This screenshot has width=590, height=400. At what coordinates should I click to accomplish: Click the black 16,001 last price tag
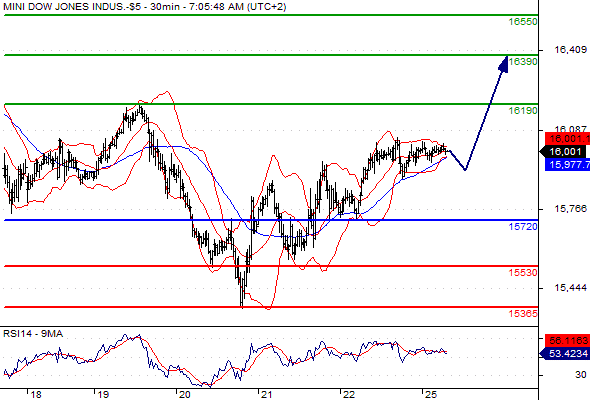coord(563,152)
